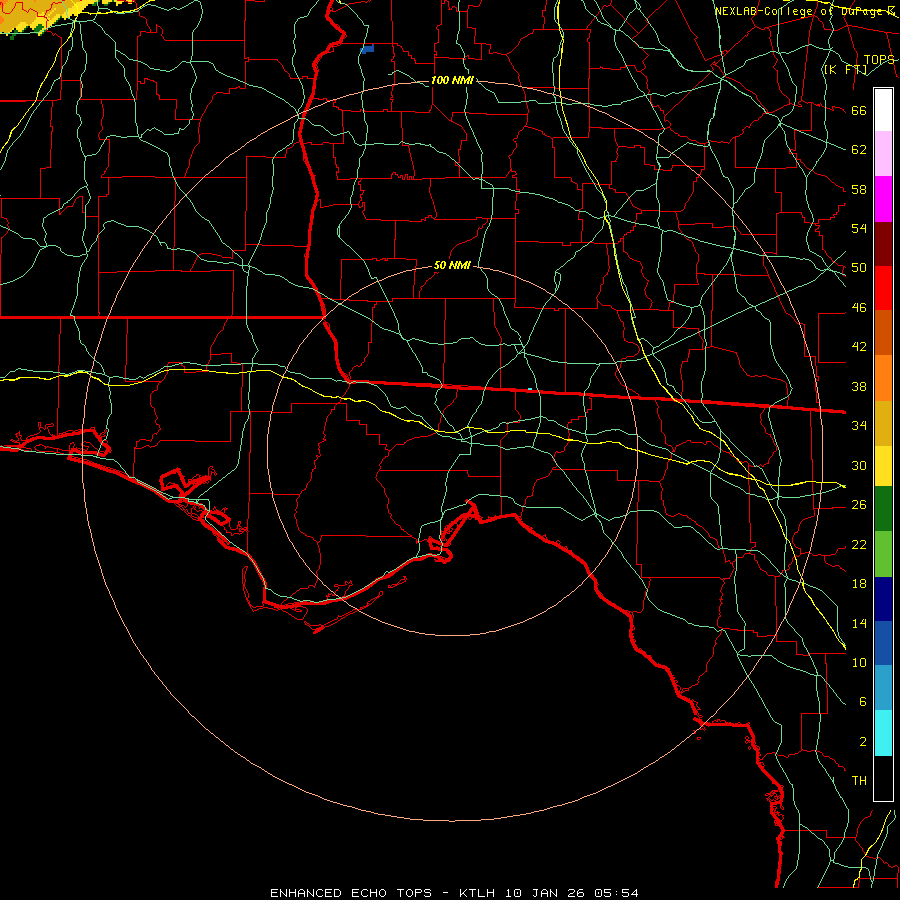Click the small blue echo near the top
This screenshot has width=900, height=900.
(x=367, y=49)
